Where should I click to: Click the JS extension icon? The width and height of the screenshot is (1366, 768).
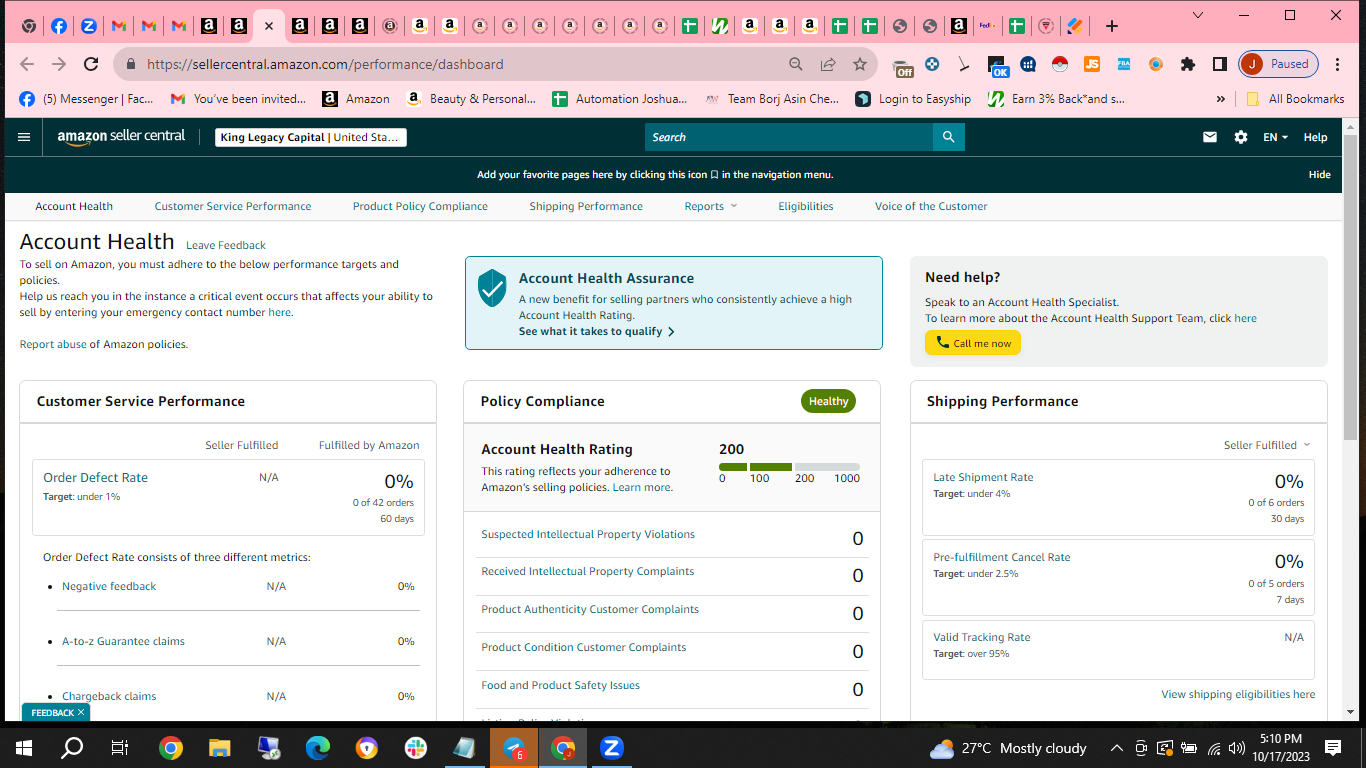(x=1092, y=64)
